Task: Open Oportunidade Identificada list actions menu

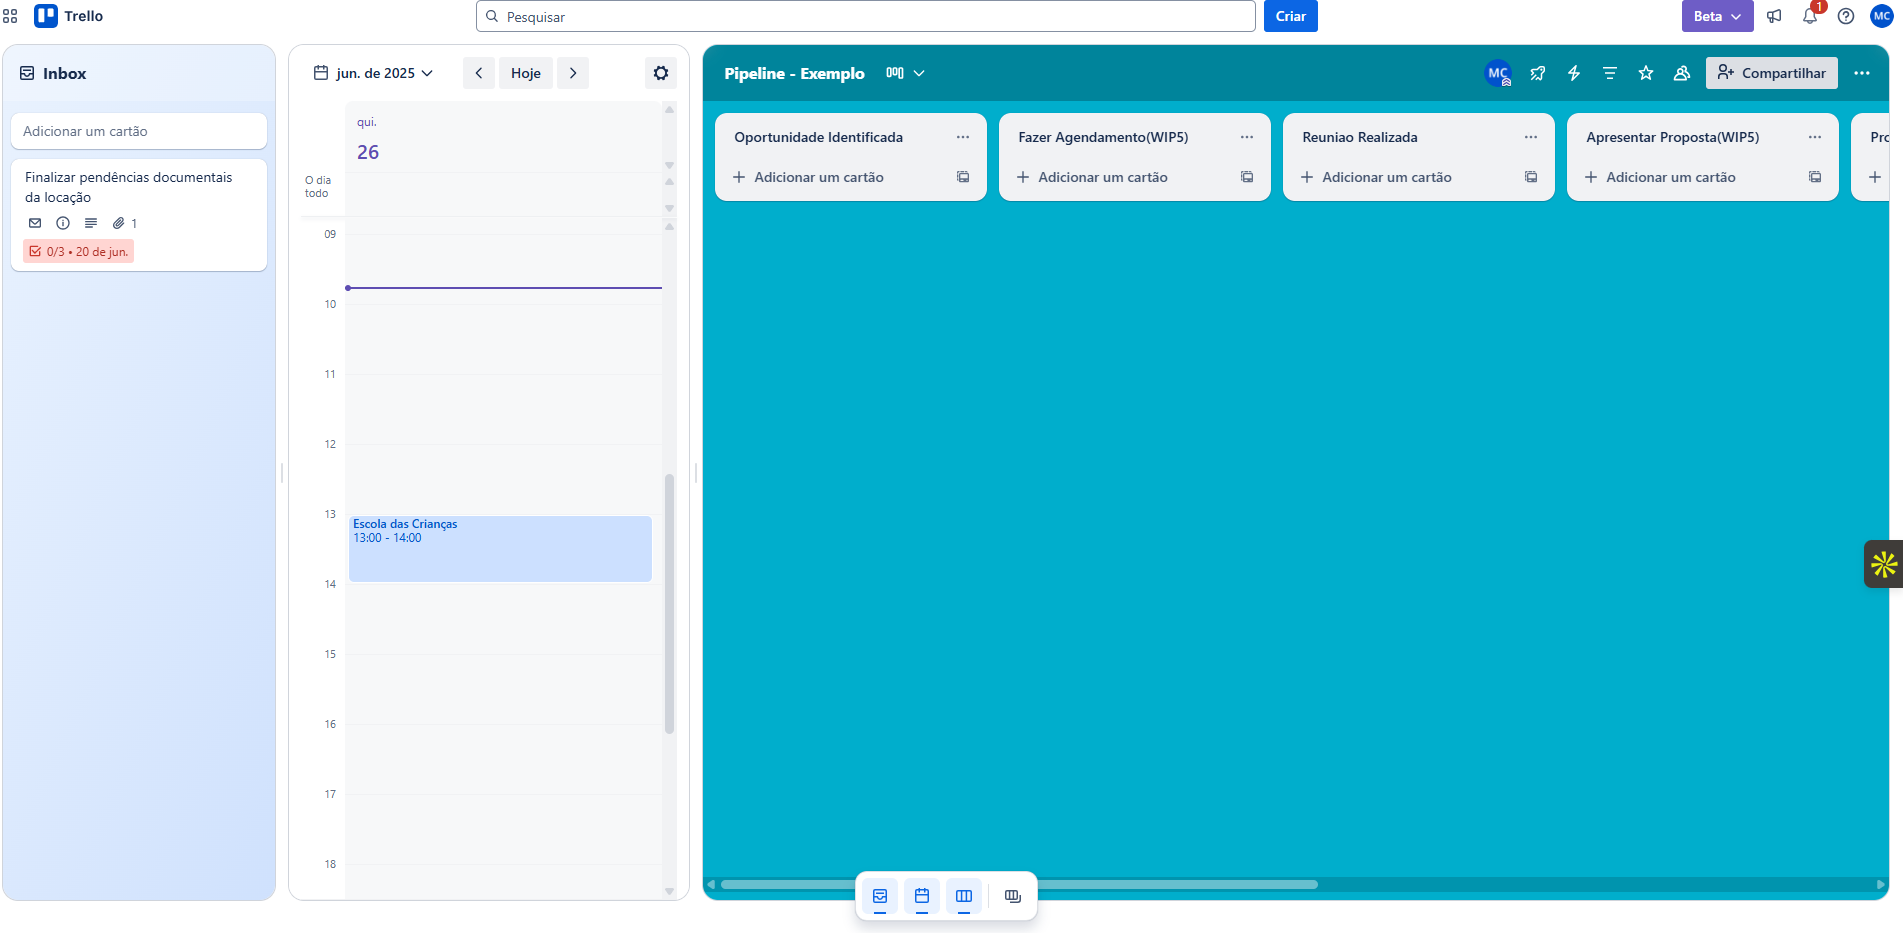Action: 963,137
